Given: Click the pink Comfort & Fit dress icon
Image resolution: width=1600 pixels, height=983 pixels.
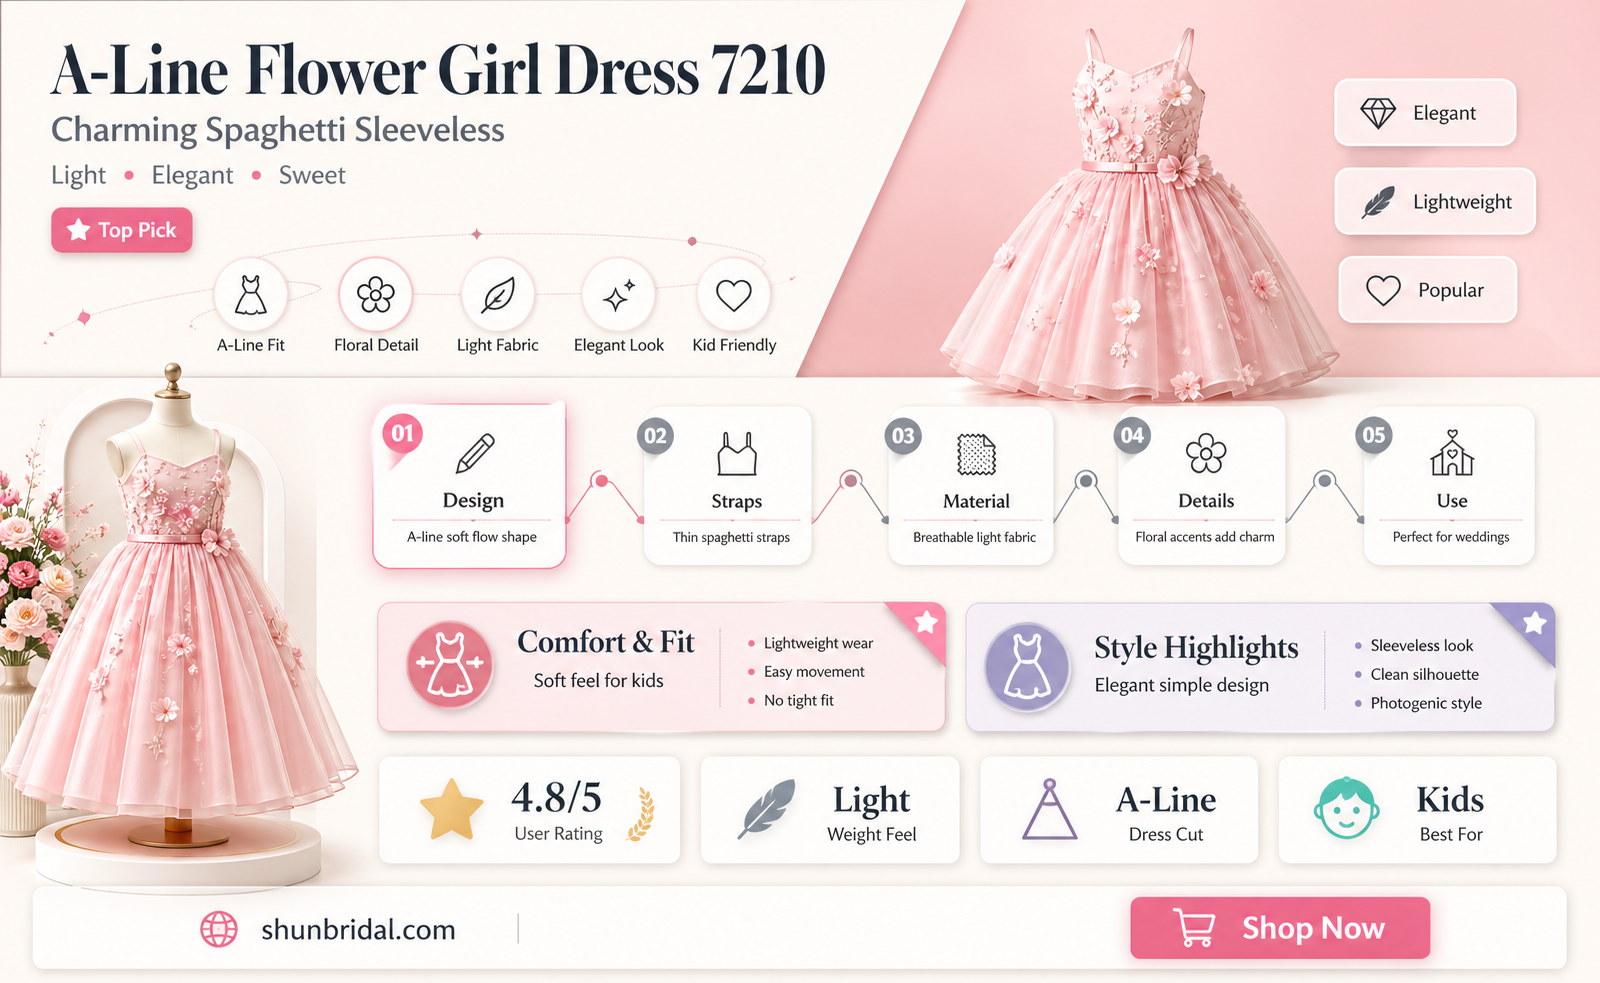Looking at the screenshot, I should pyautogui.click(x=450, y=664).
